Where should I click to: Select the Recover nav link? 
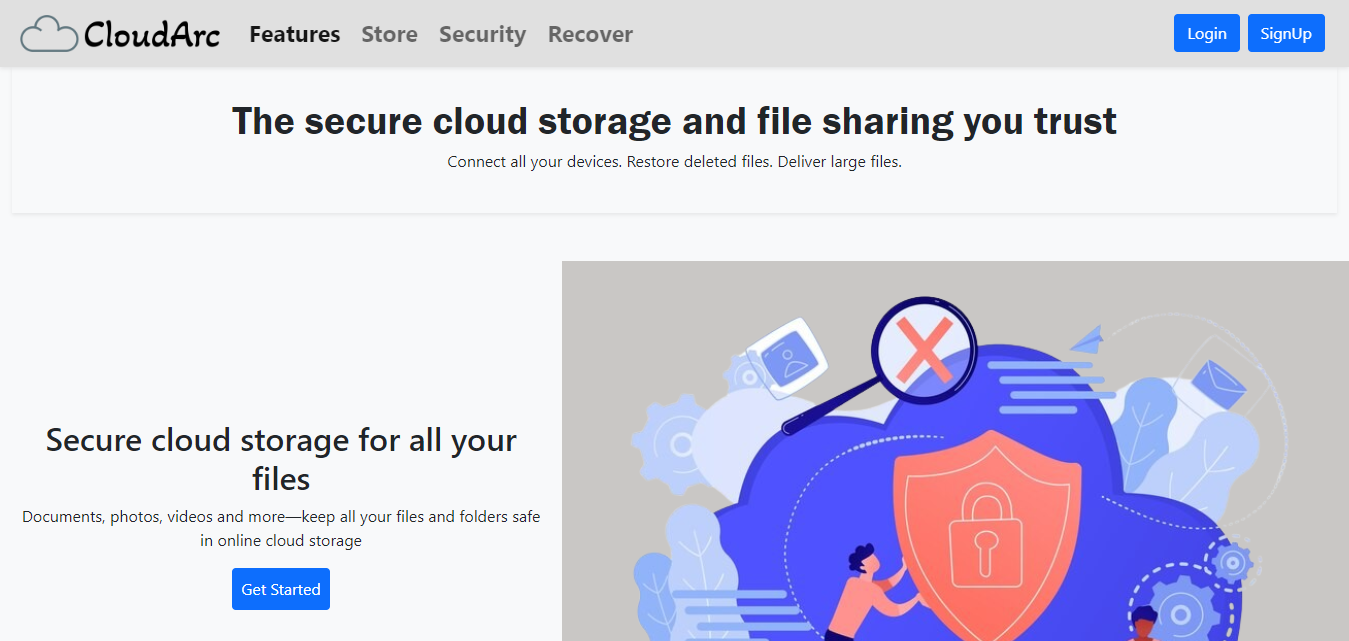590,34
